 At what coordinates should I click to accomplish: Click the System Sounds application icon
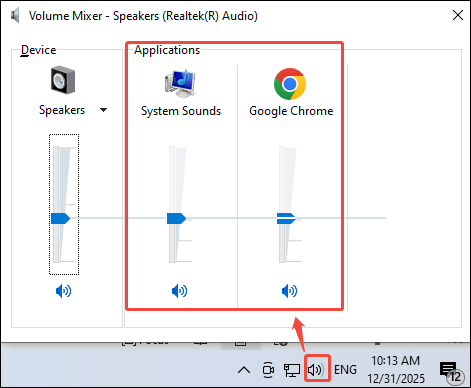[180, 83]
